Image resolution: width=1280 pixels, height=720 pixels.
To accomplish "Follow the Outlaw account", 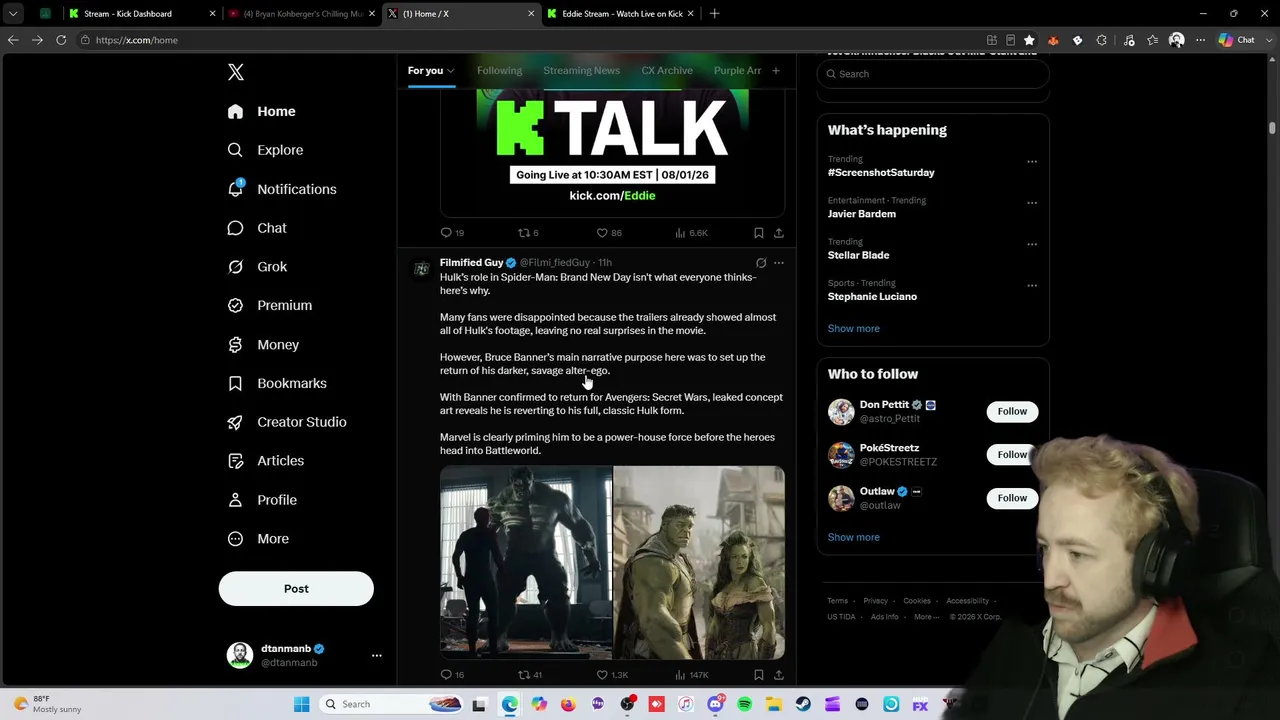I will pos(1012,498).
